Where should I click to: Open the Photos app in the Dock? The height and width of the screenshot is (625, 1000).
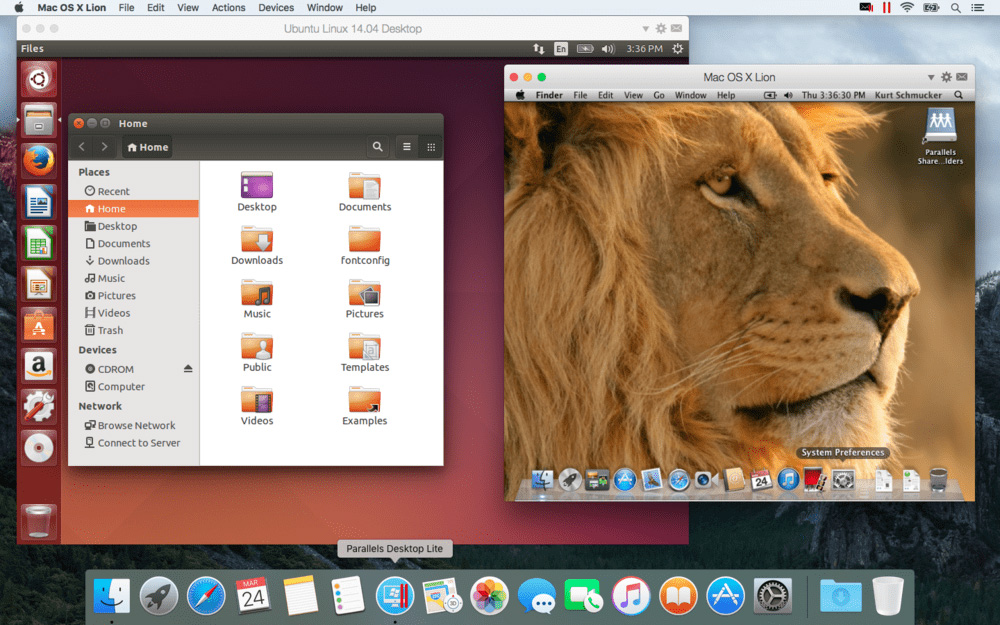coord(490,596)
